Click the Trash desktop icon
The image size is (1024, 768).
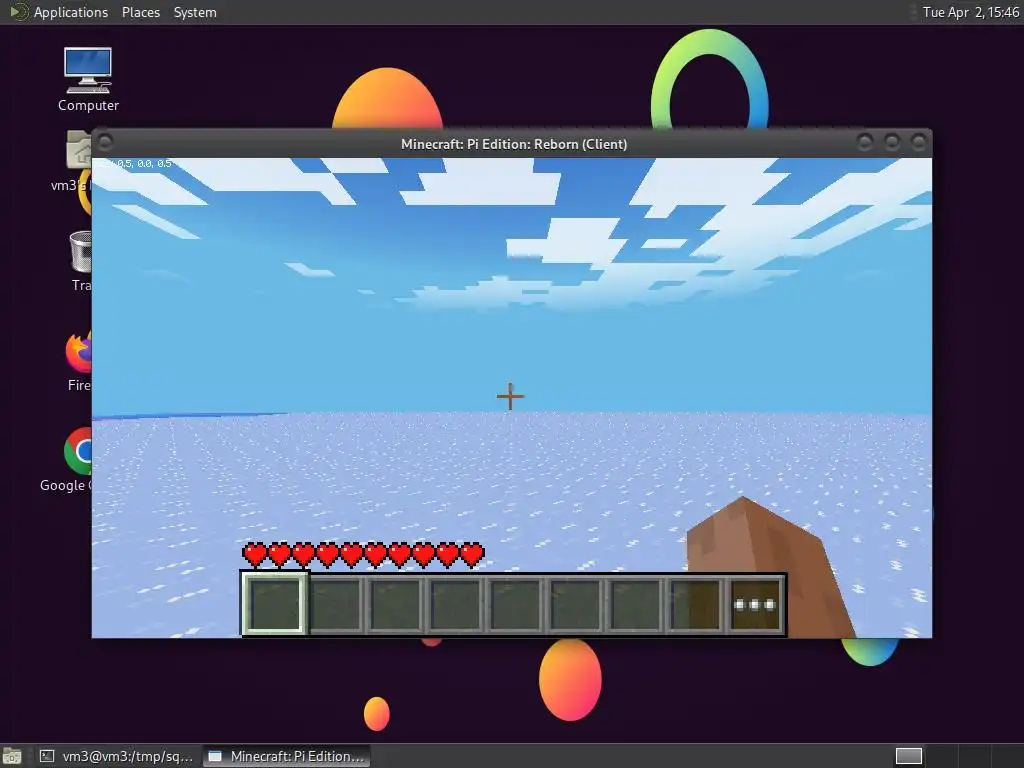pos(81,261)
